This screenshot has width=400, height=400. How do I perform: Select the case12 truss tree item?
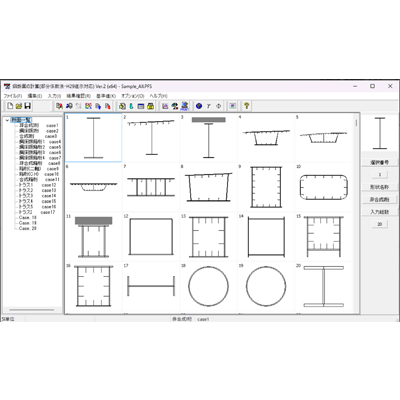tap(37, 185)
